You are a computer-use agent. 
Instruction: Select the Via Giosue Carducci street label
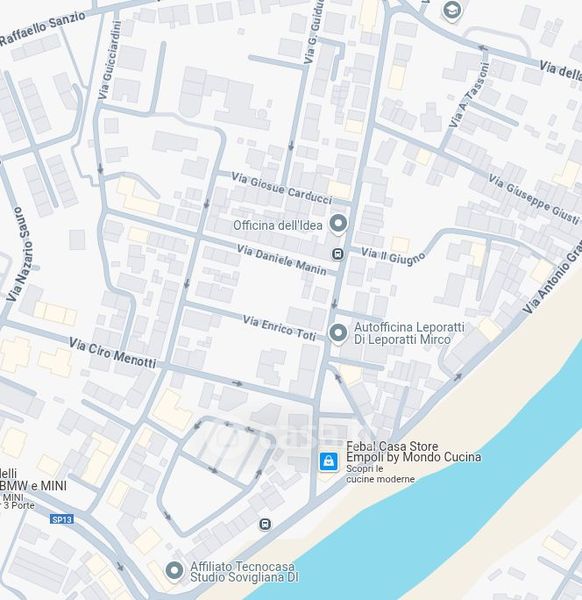(x=282, y=189)
